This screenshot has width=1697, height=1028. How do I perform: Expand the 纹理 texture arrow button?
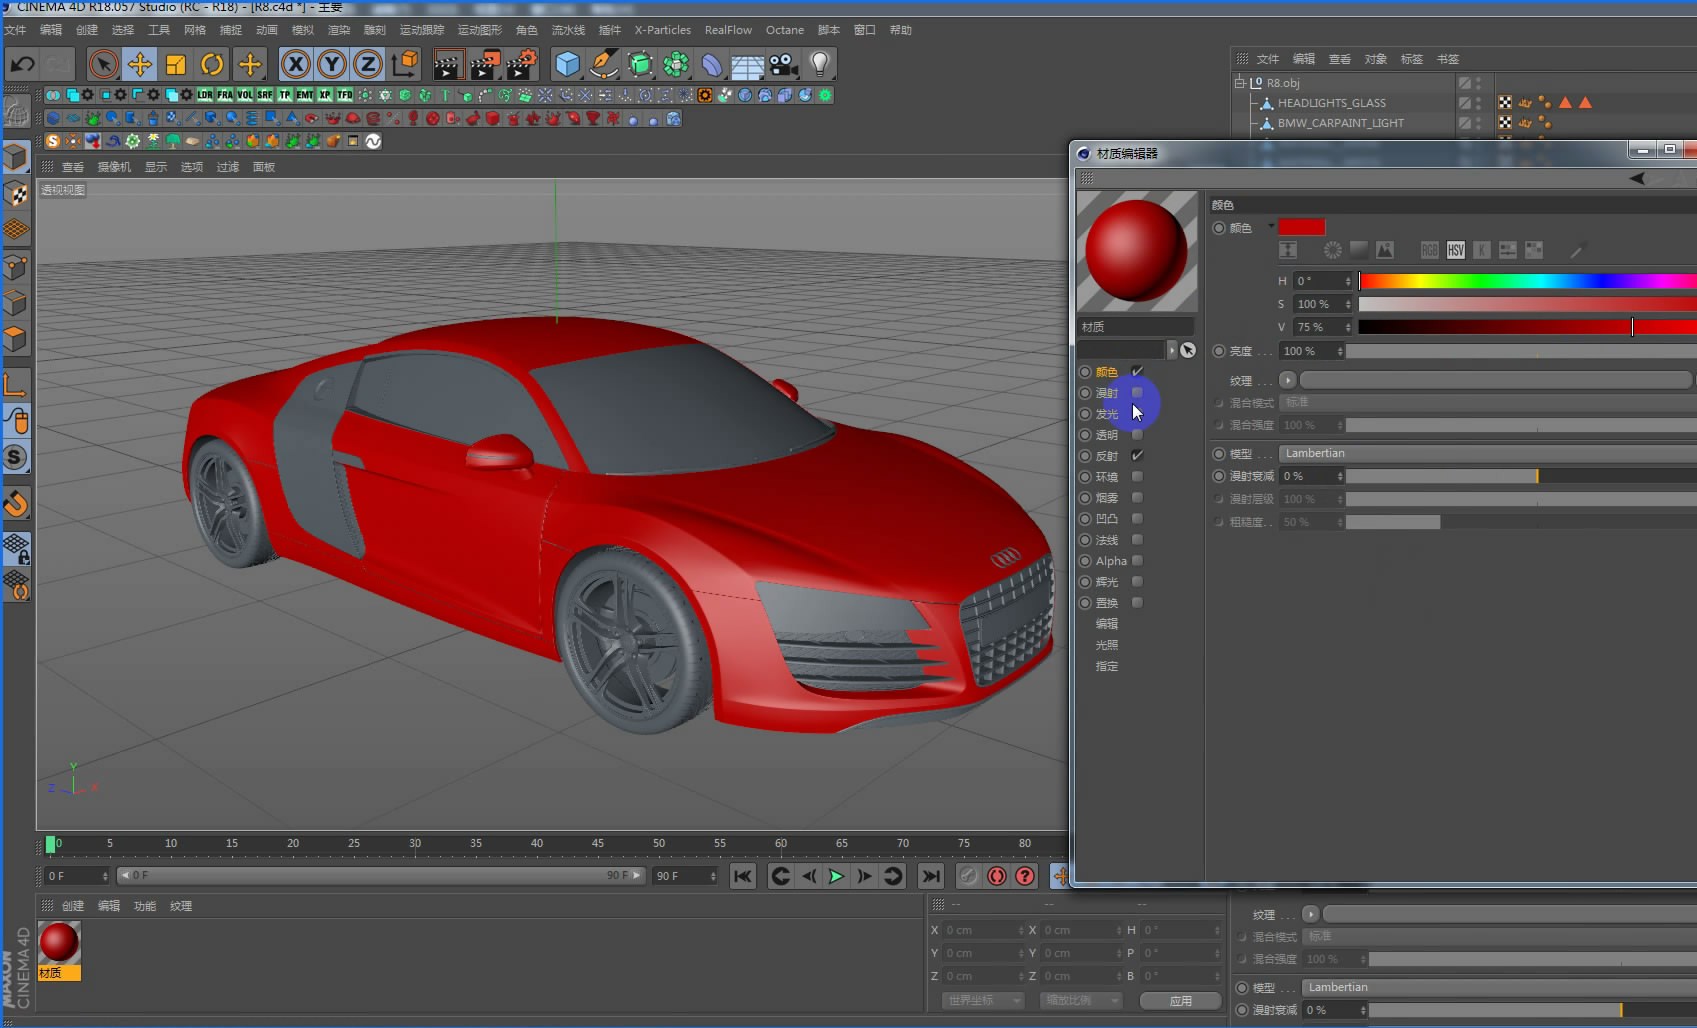(1288, 380)
